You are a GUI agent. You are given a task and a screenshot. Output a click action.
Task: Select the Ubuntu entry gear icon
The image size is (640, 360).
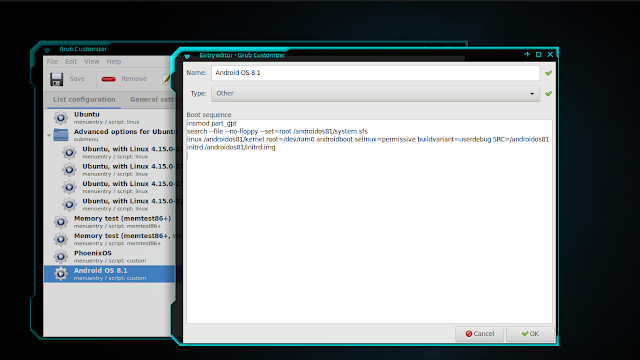(x=61, y=118)
